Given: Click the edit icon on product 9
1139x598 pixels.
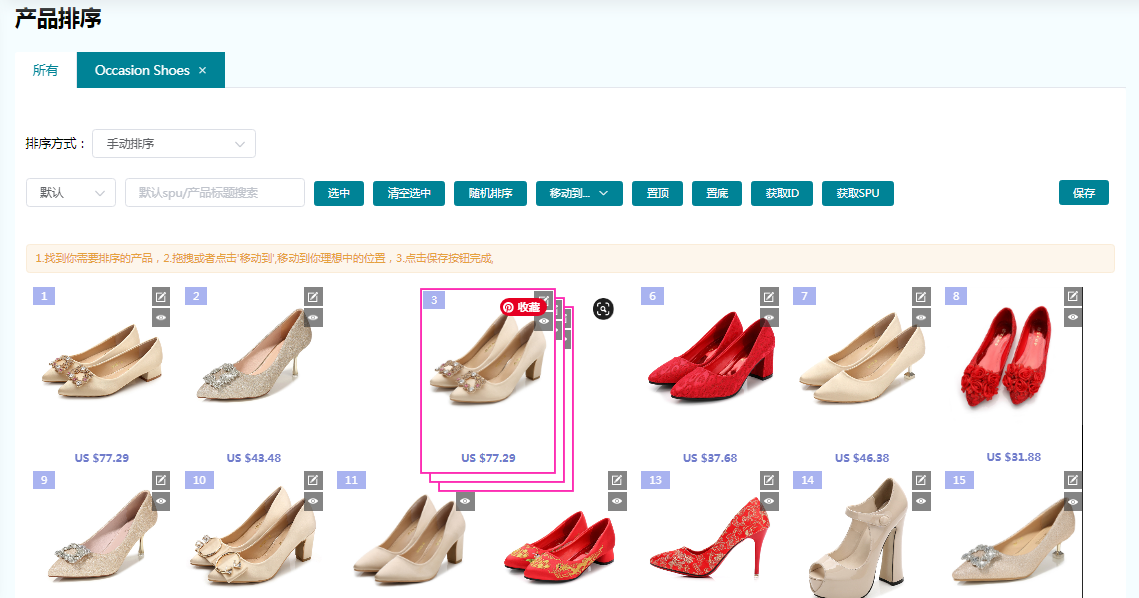Looking at the screenshot, I should pyautogui.click(x=161, y=480).
